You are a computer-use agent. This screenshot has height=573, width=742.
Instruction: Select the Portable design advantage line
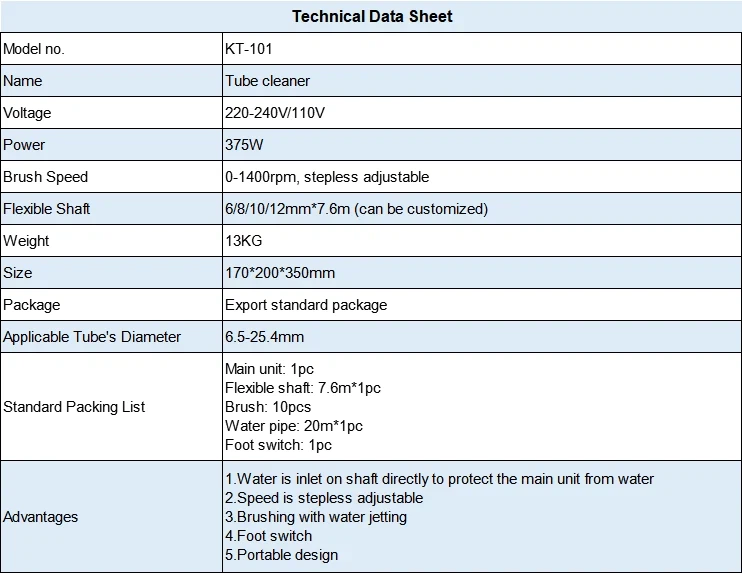(x=282, y=555)
